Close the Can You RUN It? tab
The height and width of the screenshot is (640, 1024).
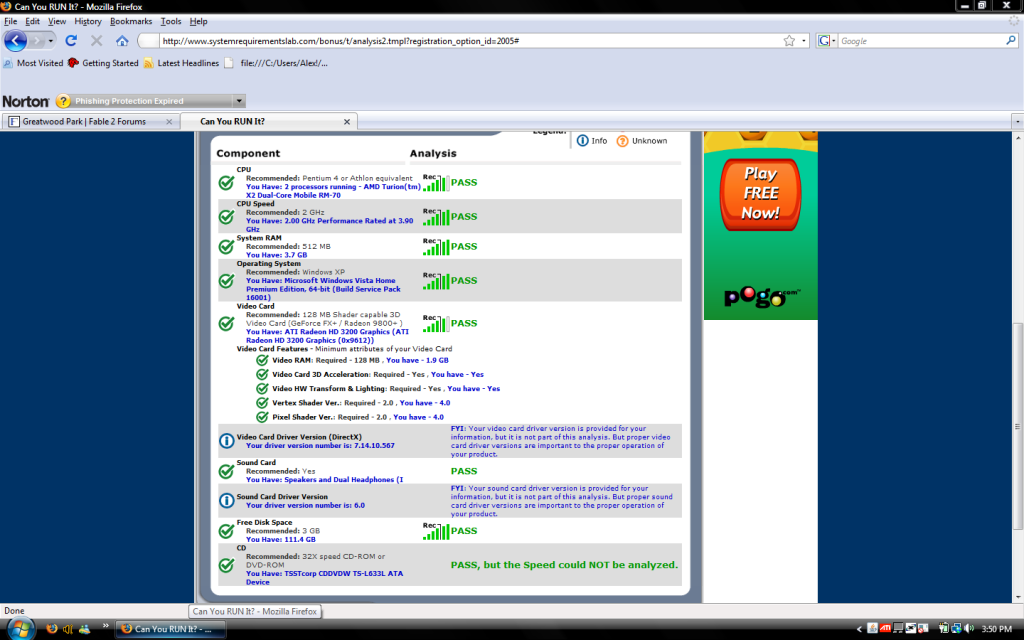[347, 121]
